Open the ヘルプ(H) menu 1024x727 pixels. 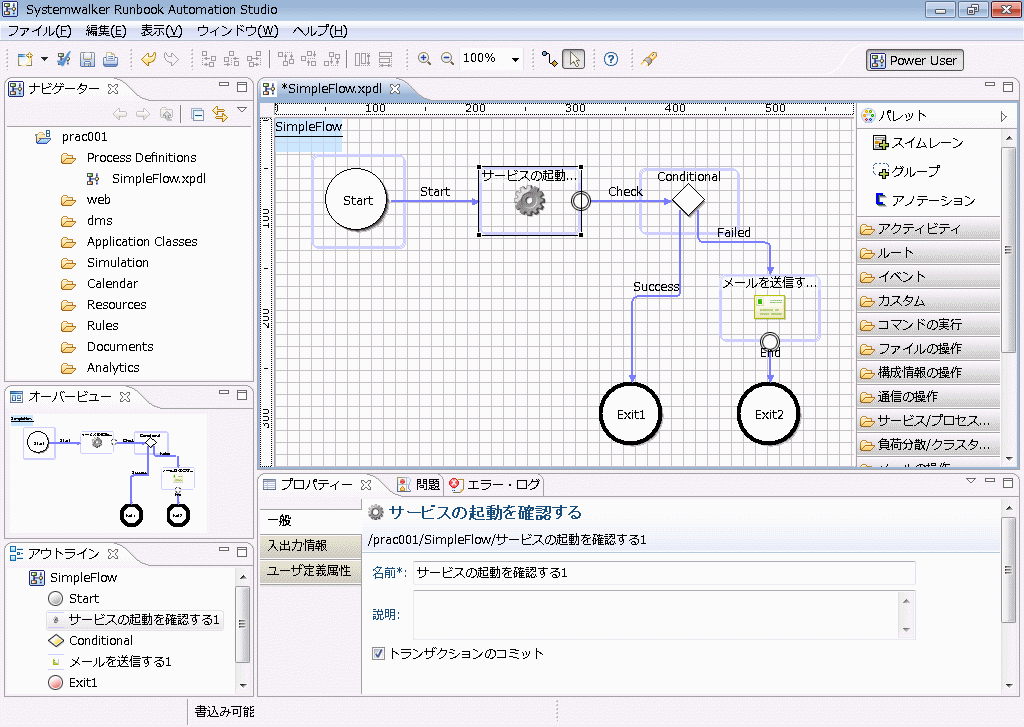[x=320, y=31]
